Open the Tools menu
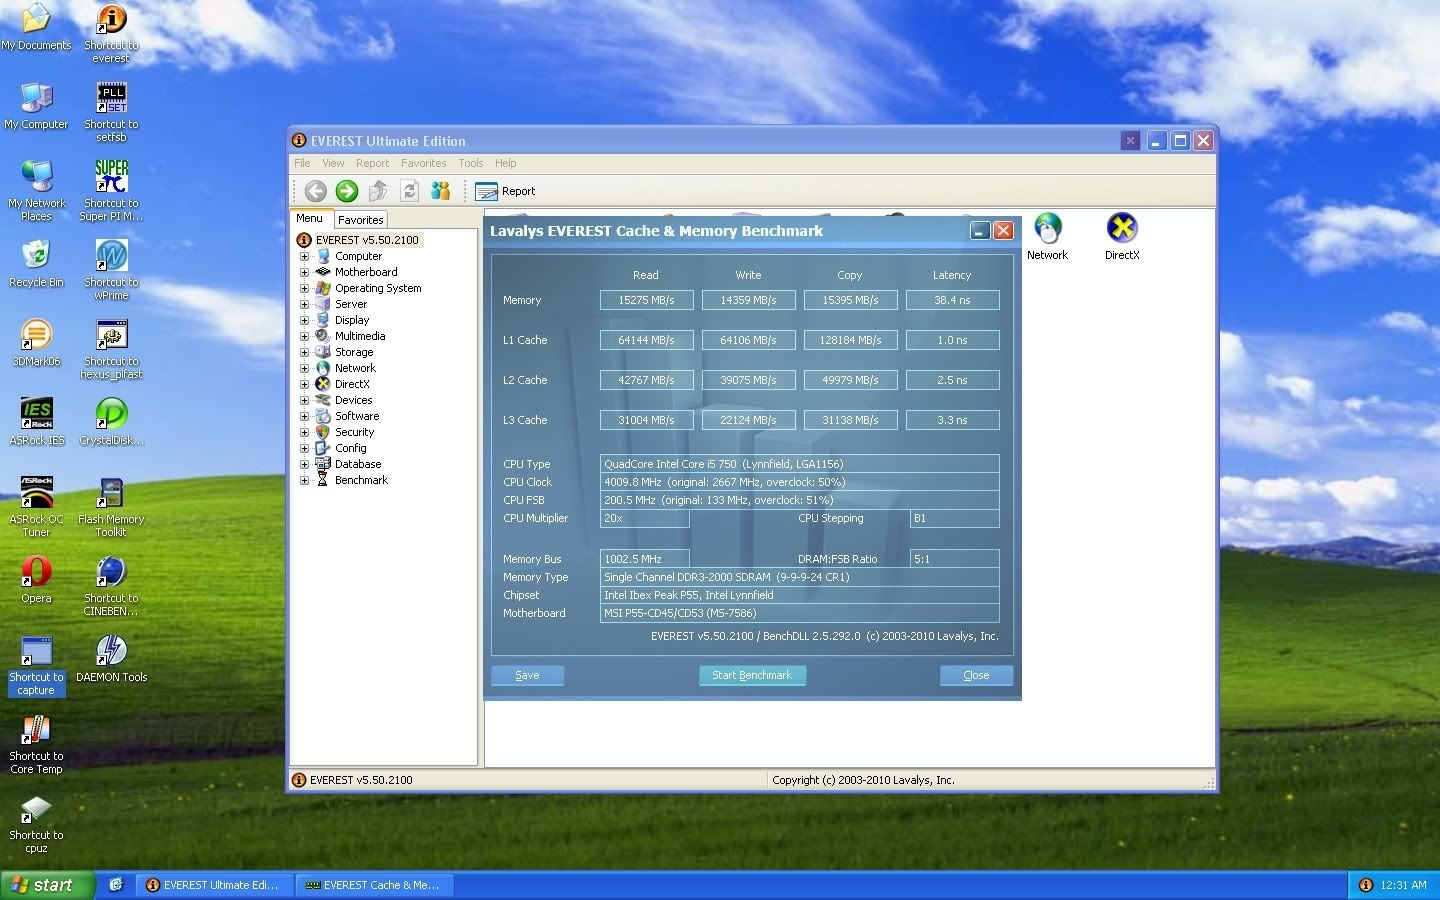 click(471, 163)
